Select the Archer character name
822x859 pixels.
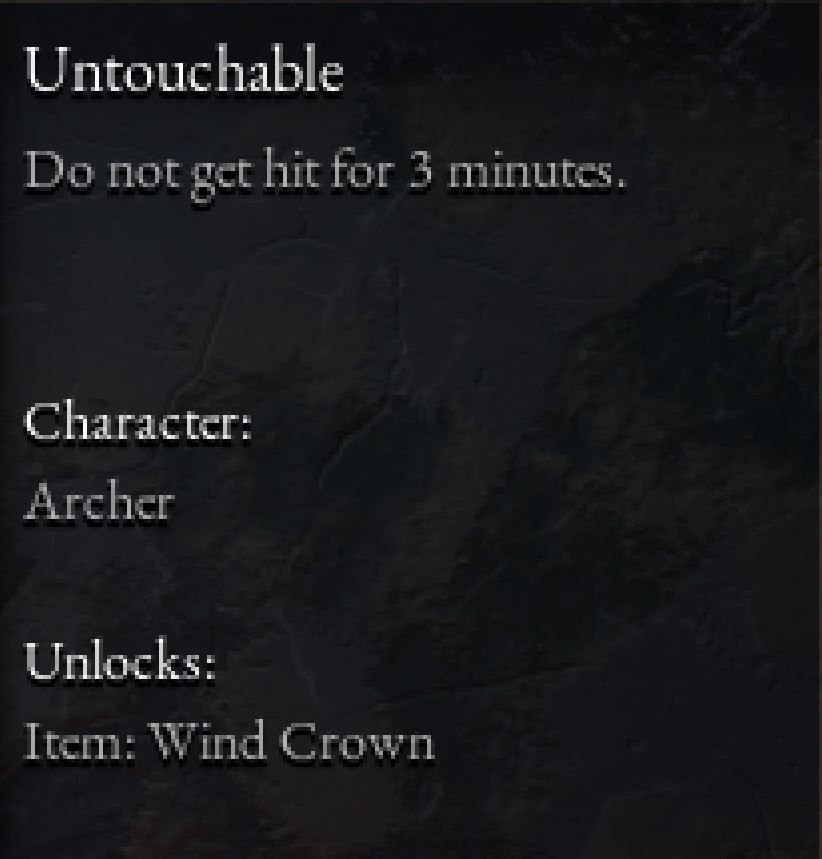pos(99,501)
